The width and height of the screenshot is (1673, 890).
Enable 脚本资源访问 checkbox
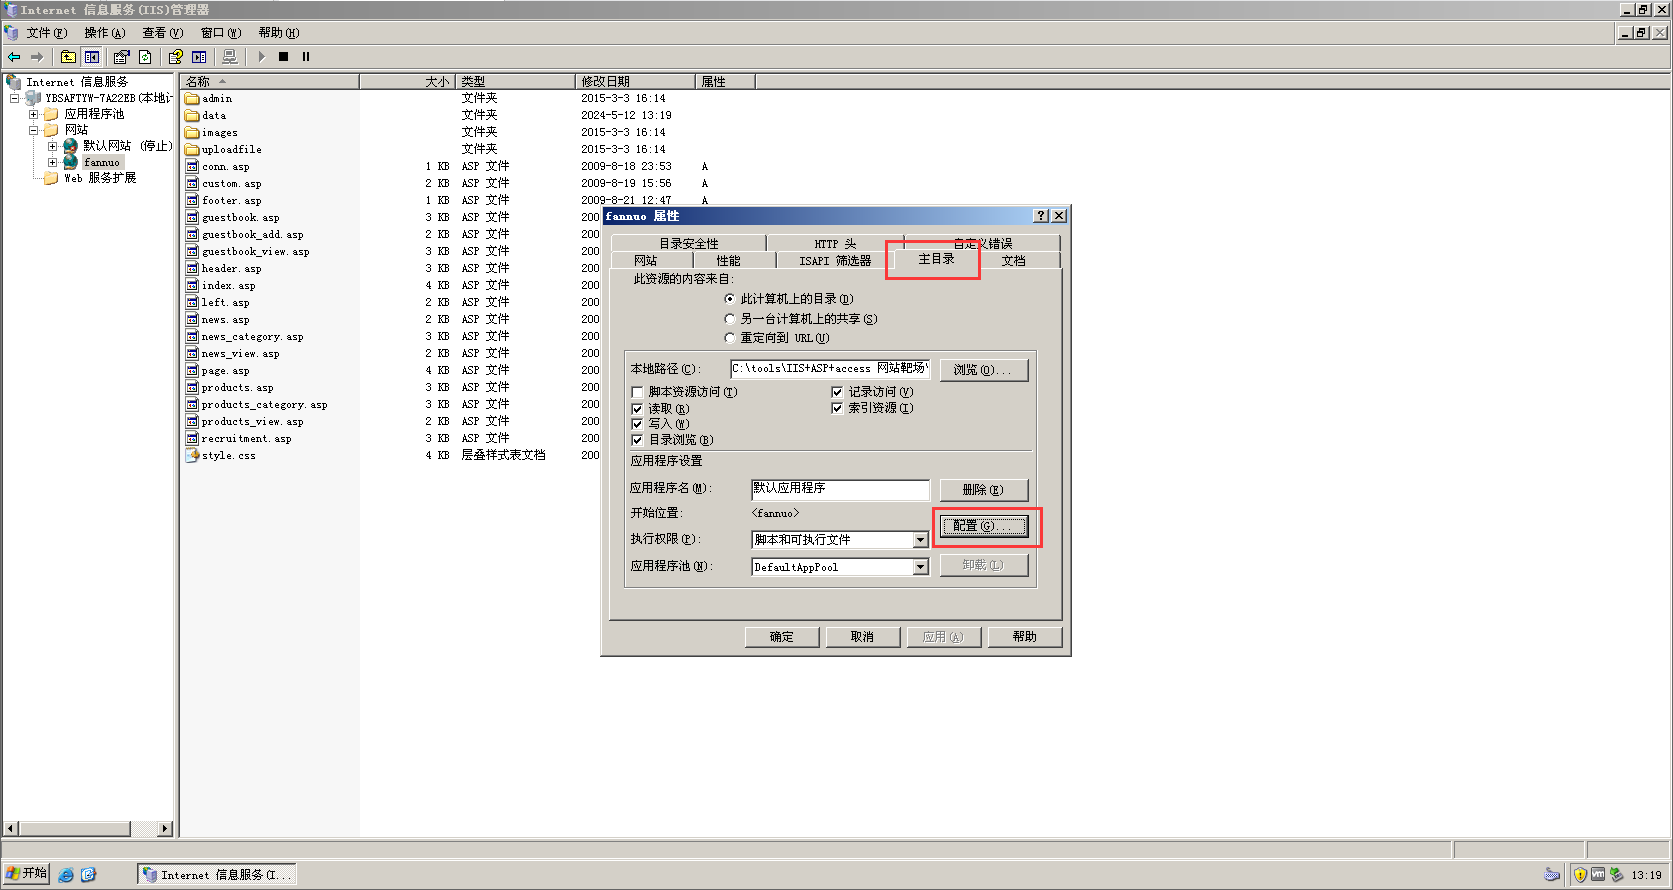point(638,392)
